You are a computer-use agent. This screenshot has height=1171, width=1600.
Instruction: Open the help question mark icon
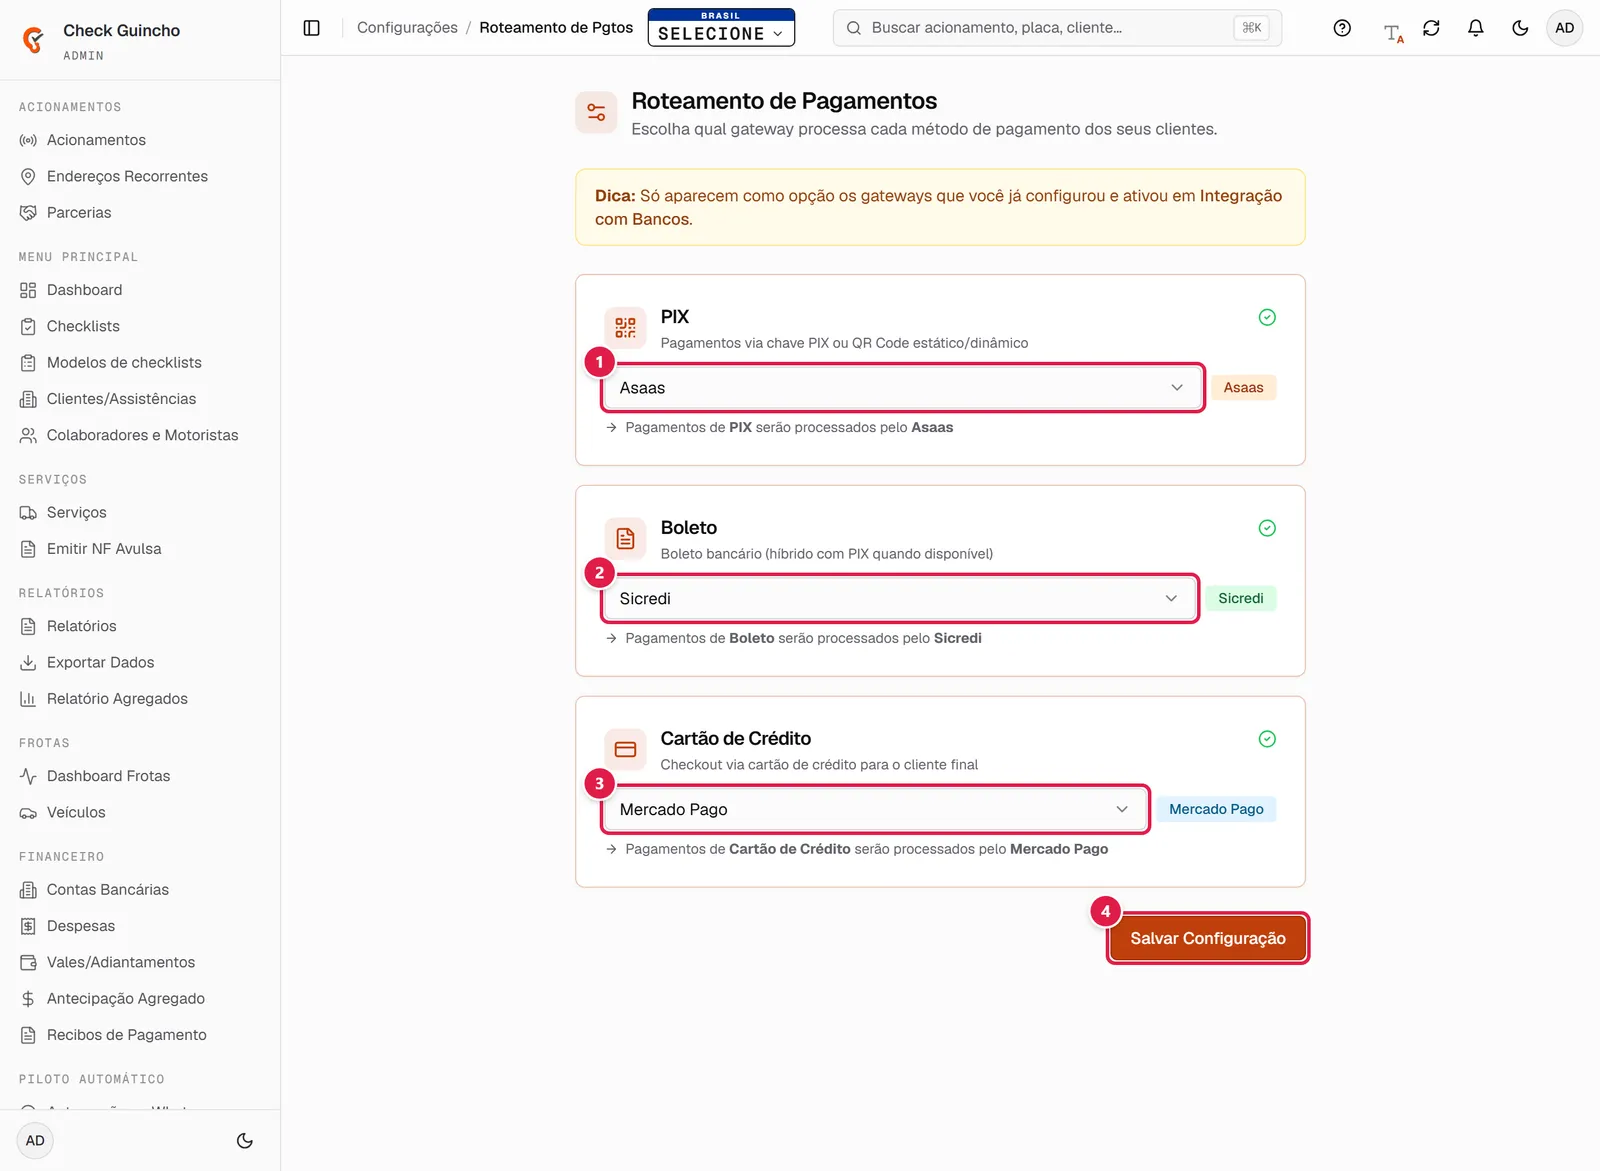point(1342,28)
